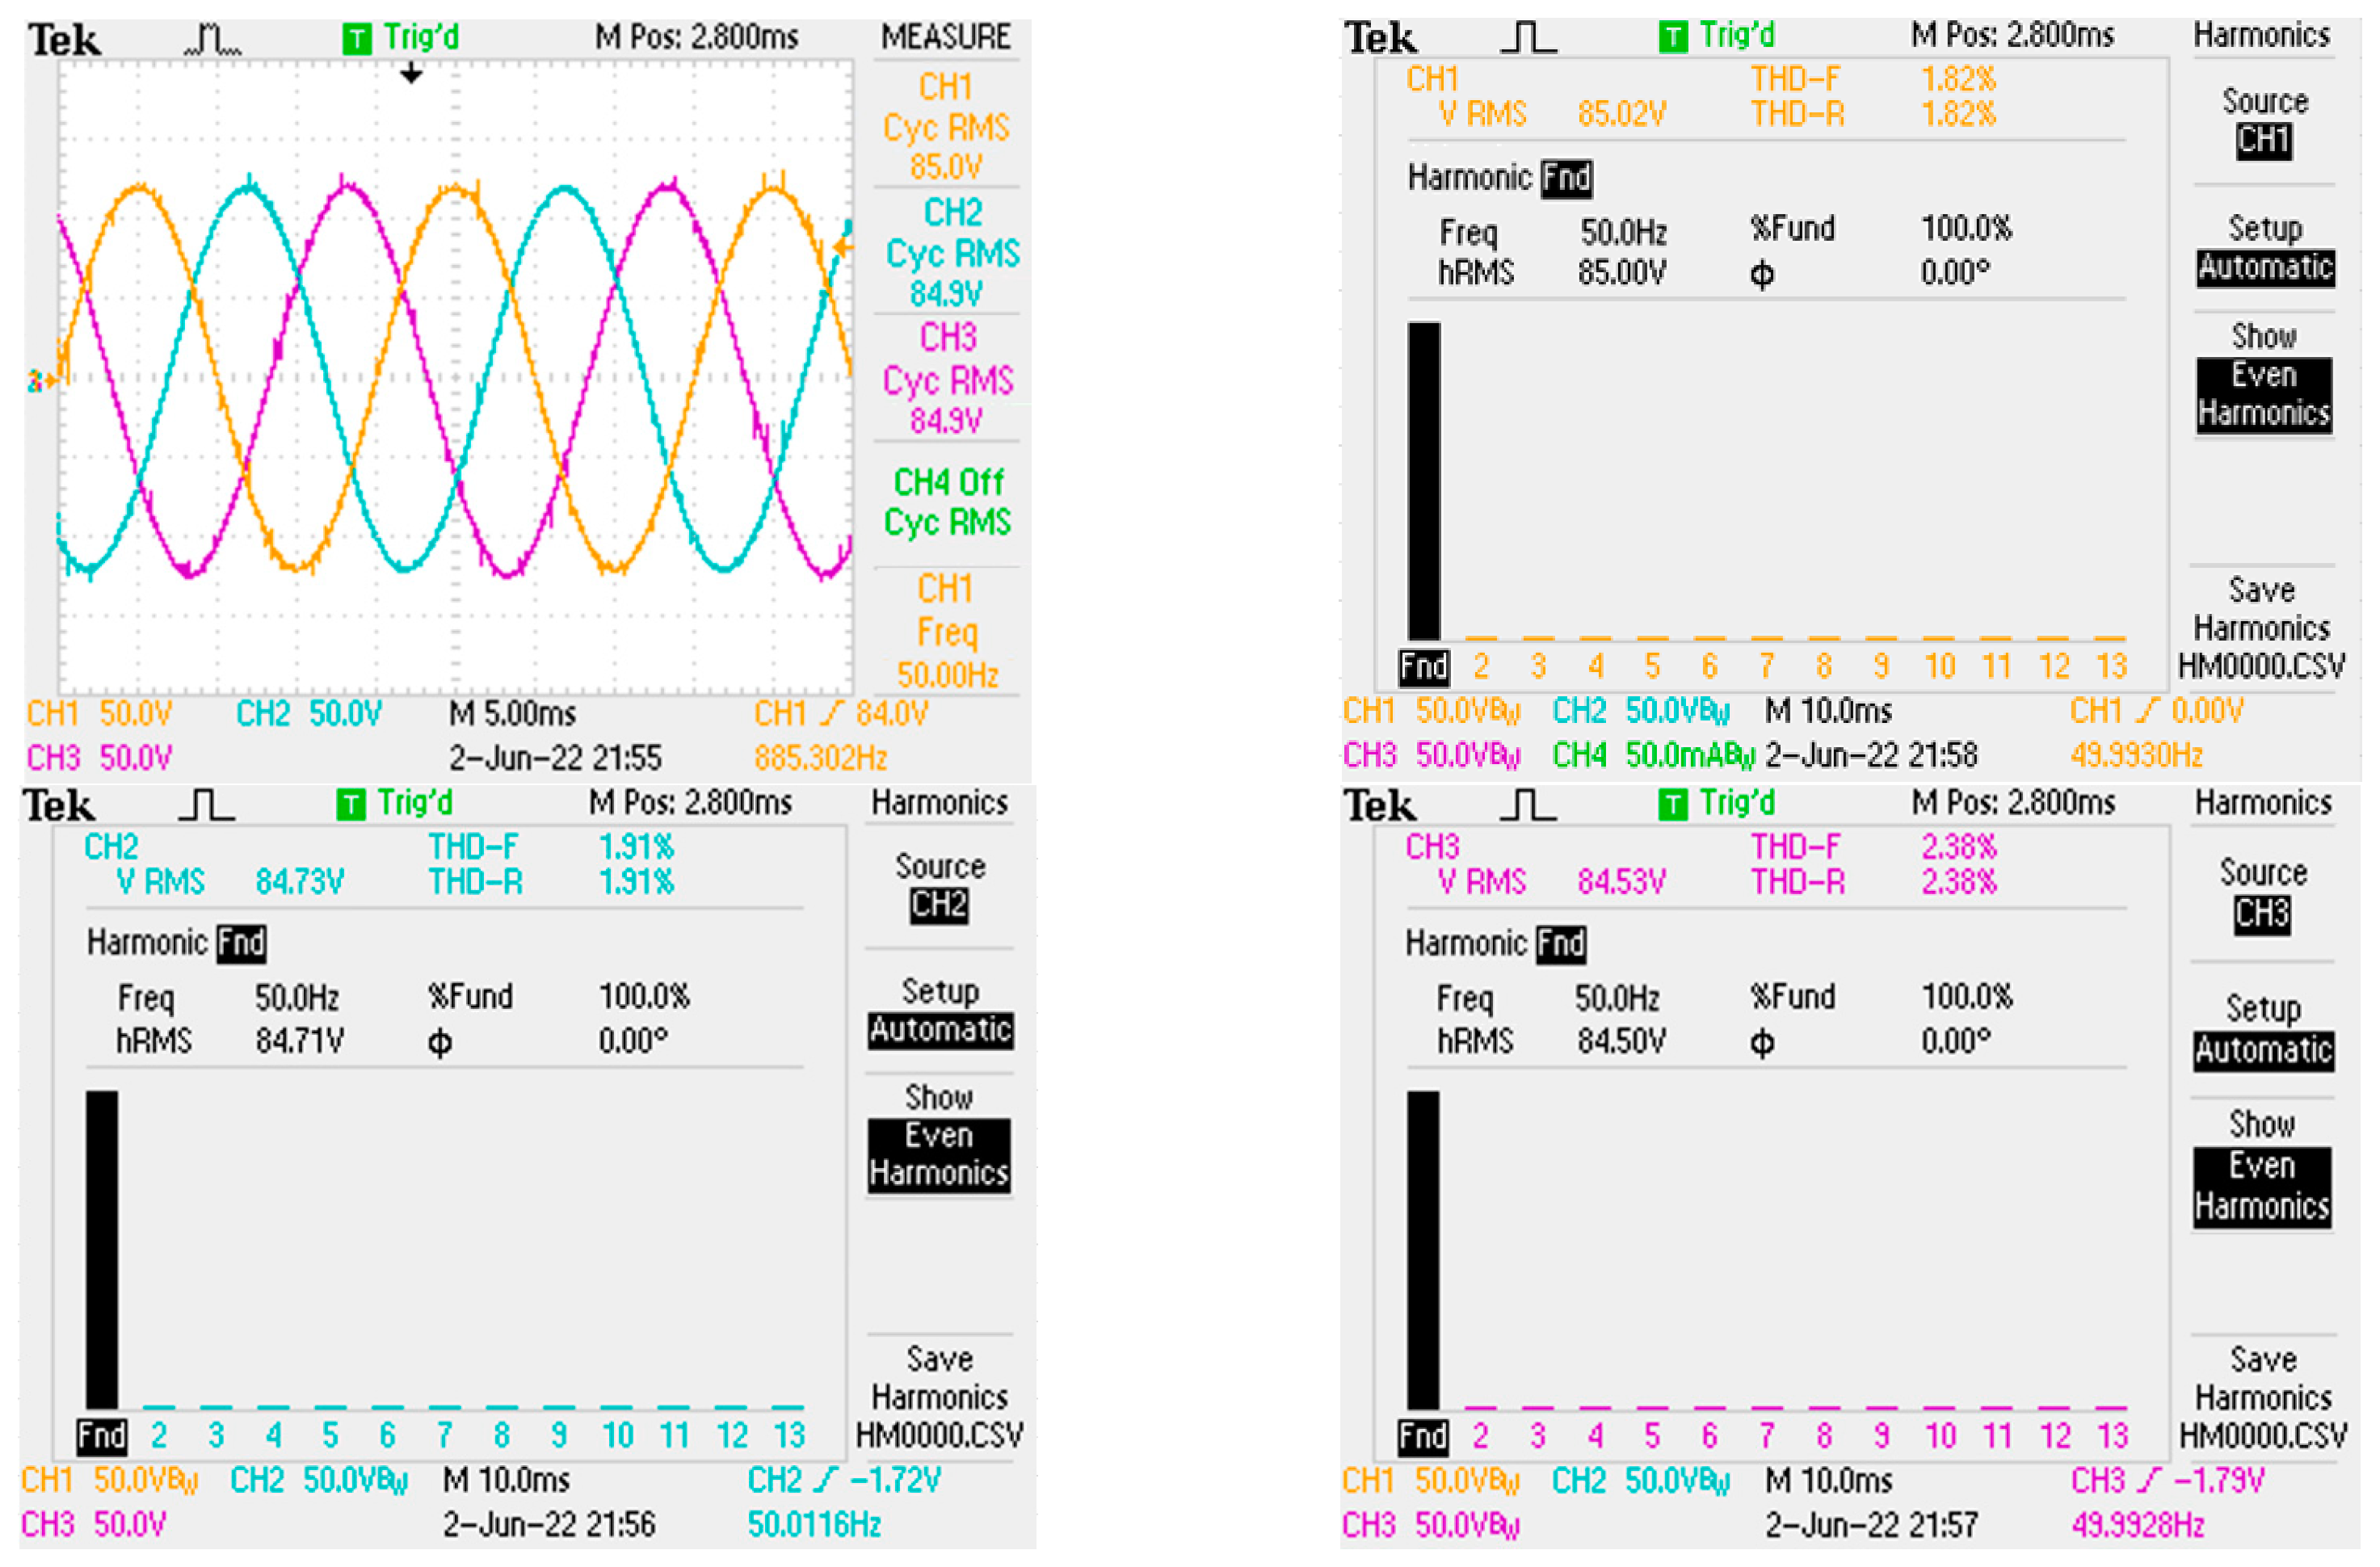This screenshot has height=1567, width=2380.
Task: Click the green Trig'd T icon in top-left scope
Action: (357, 39)
